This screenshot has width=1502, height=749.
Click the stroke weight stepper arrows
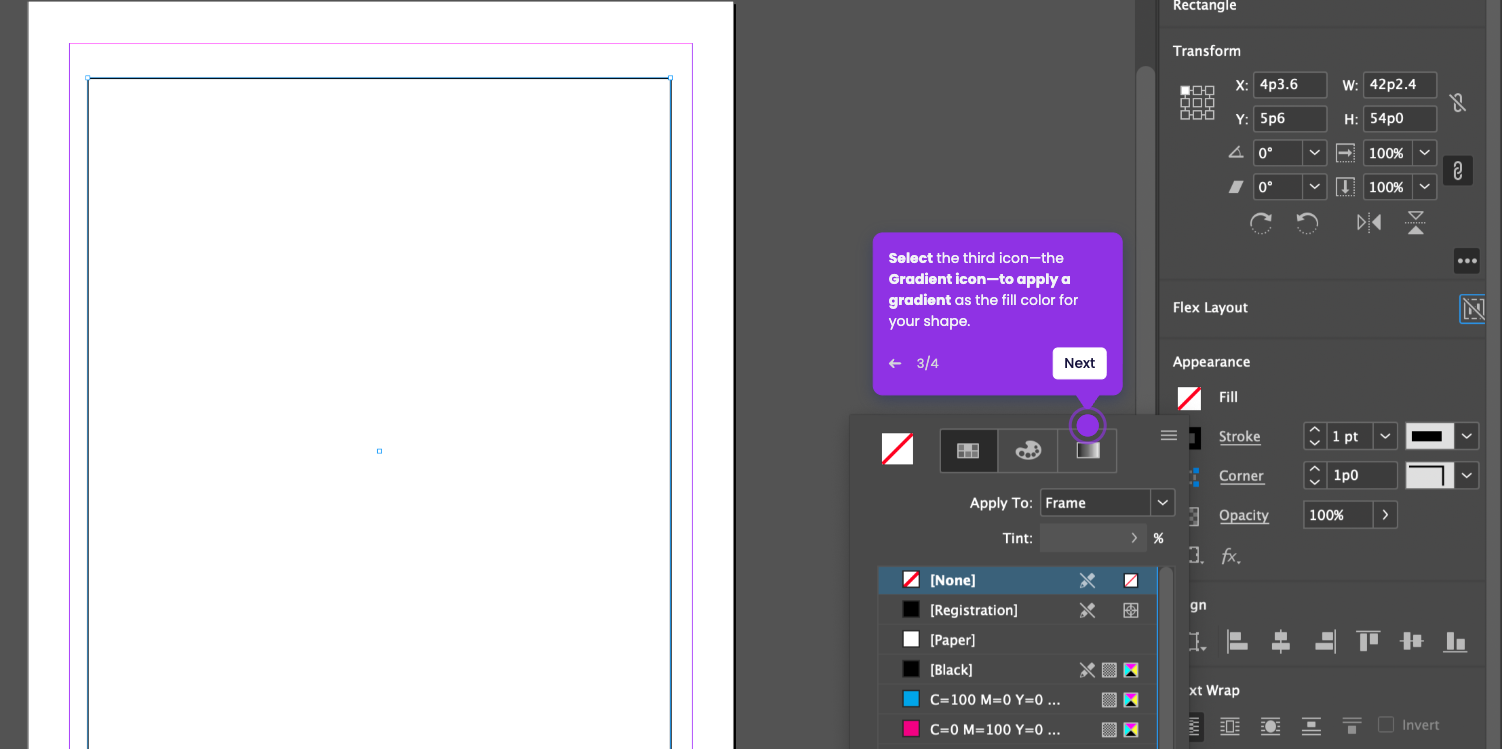1315,436
